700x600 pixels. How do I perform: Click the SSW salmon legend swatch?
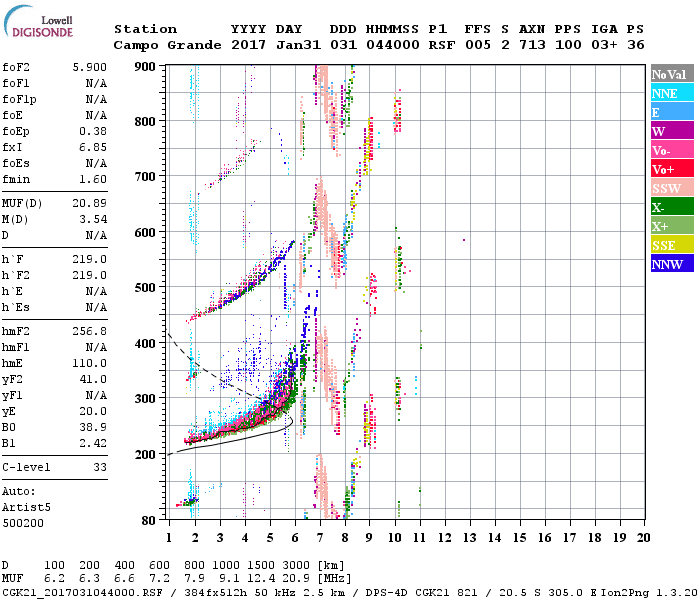pos(668,188)
